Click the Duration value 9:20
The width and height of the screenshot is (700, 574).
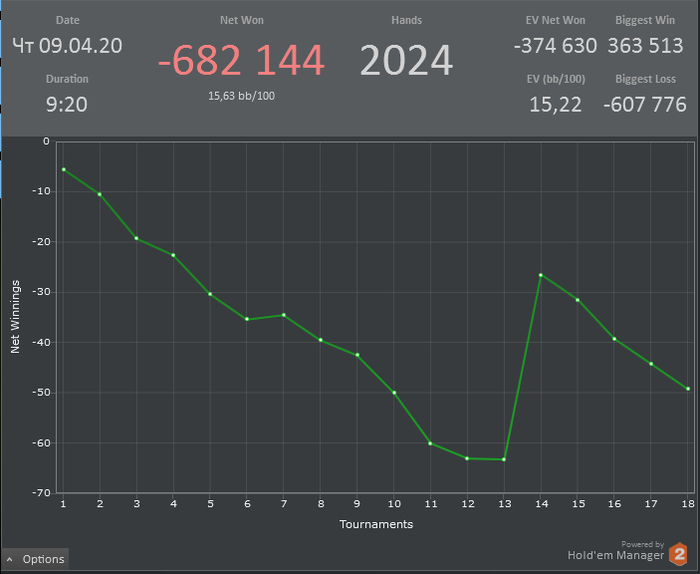coord(67,104)
